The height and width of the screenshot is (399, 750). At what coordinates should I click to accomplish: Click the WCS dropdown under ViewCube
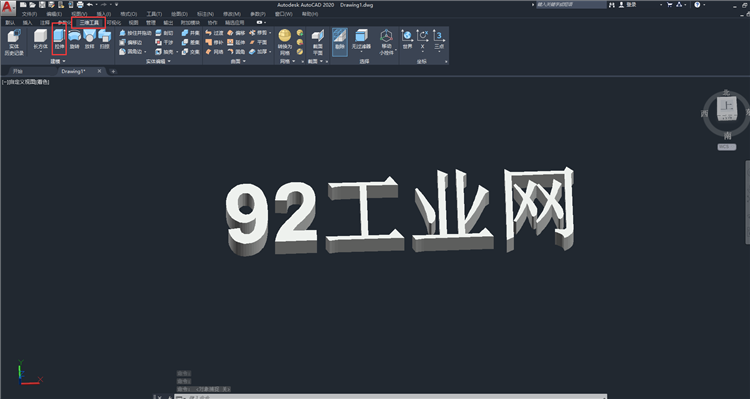coord(726,147)
